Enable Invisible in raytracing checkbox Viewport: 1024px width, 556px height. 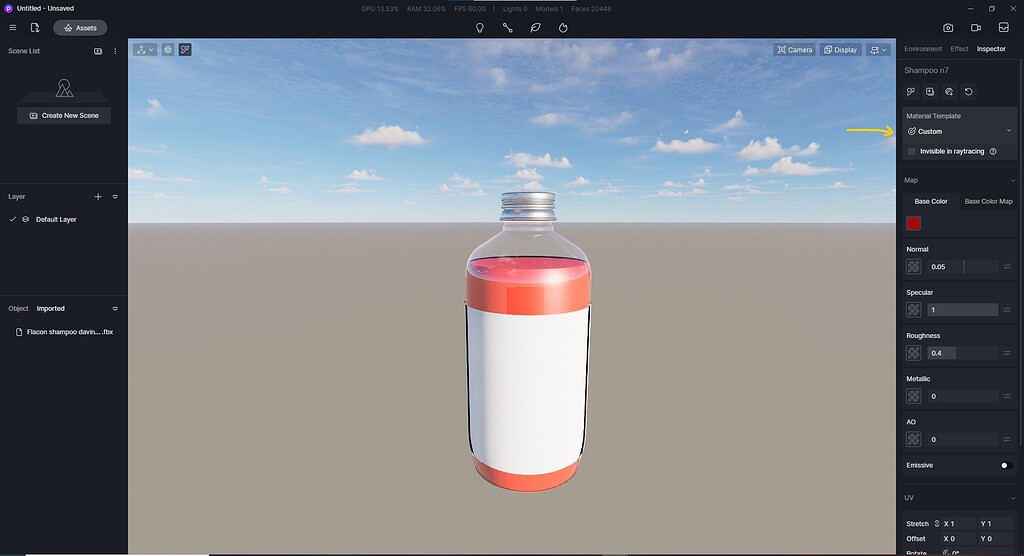tap(912, 152)
